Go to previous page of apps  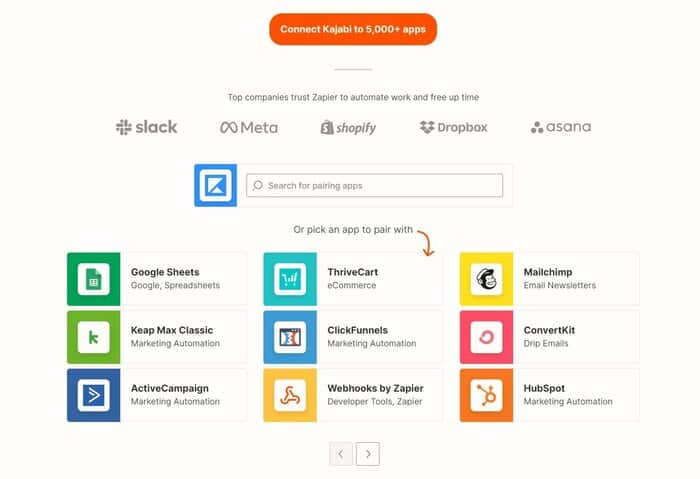[341, 454]
